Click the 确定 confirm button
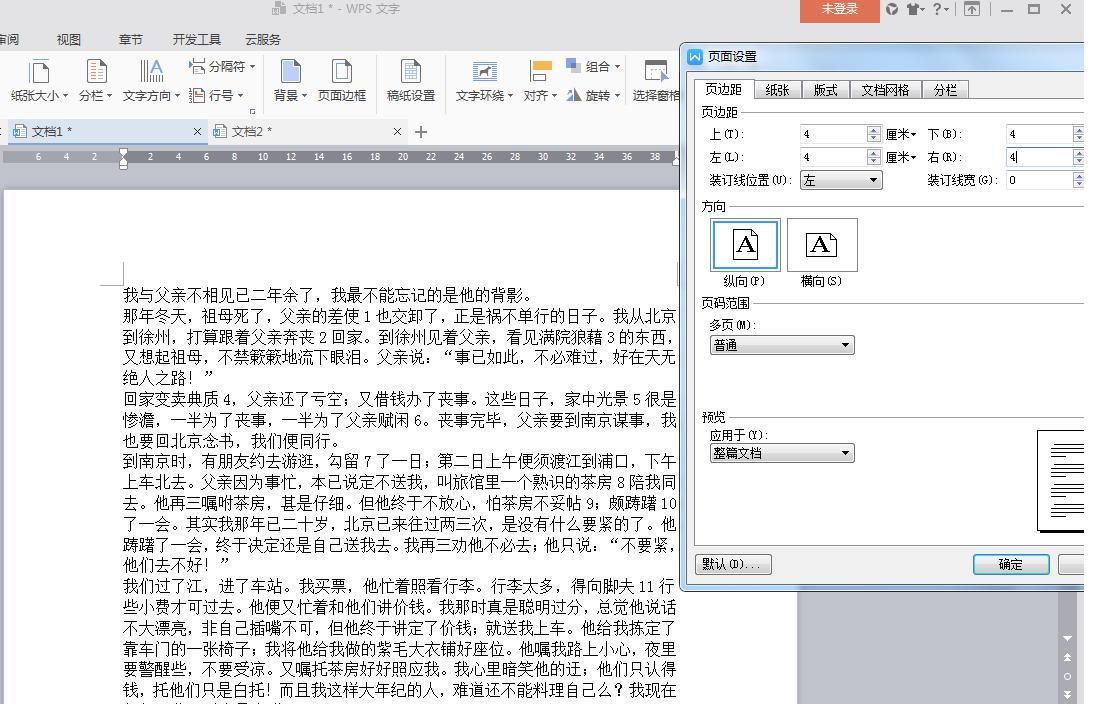This screenshot has height=704, width=1104. click(1010, 564)
